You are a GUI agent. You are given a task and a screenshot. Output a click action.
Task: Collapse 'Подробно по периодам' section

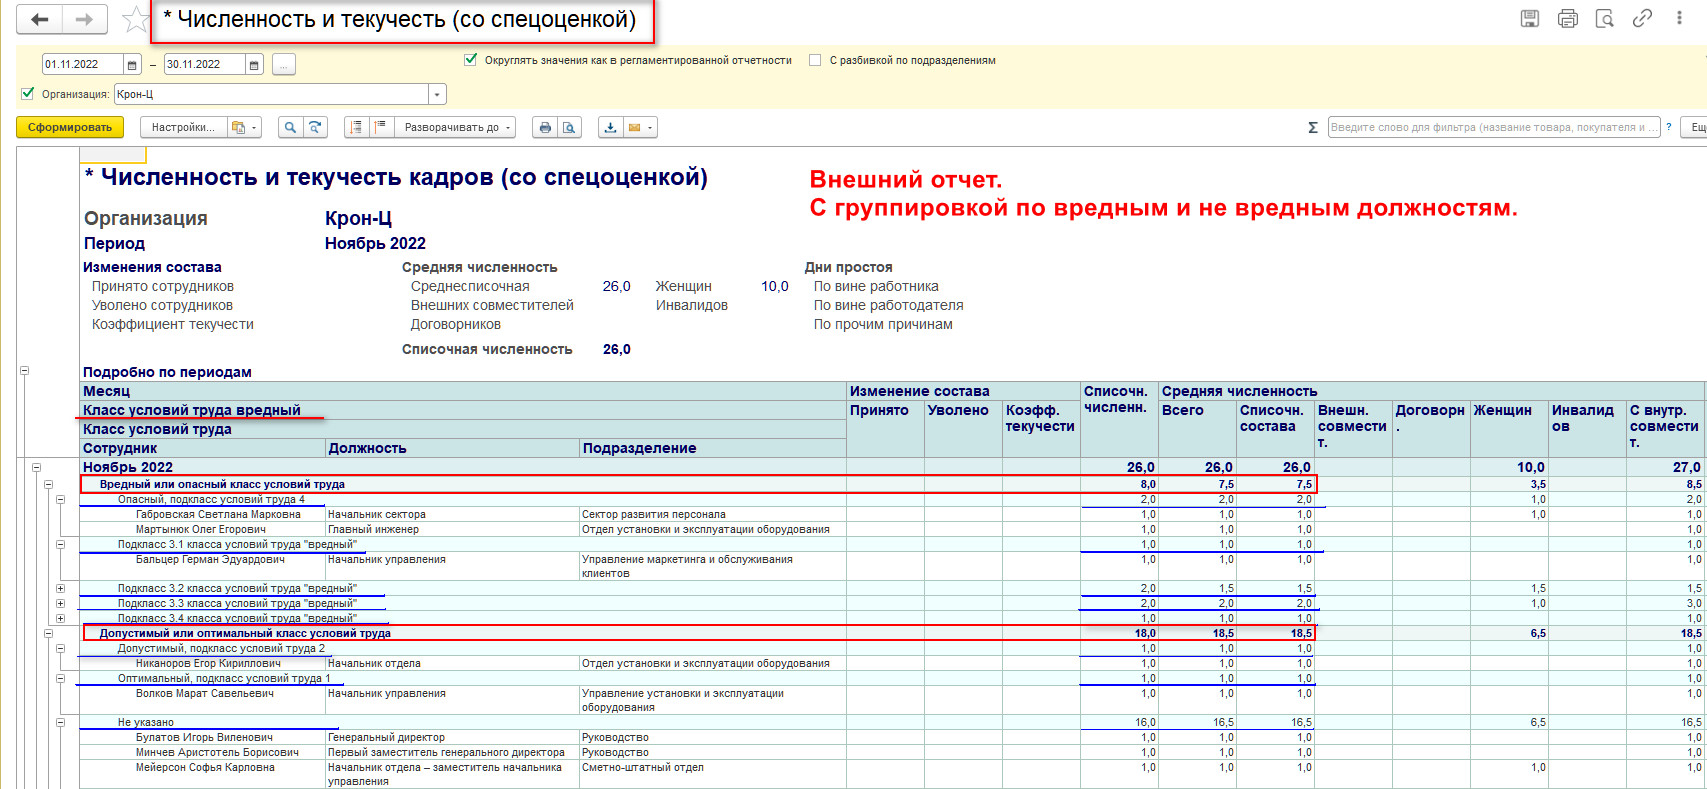click(x=25, y=371)
